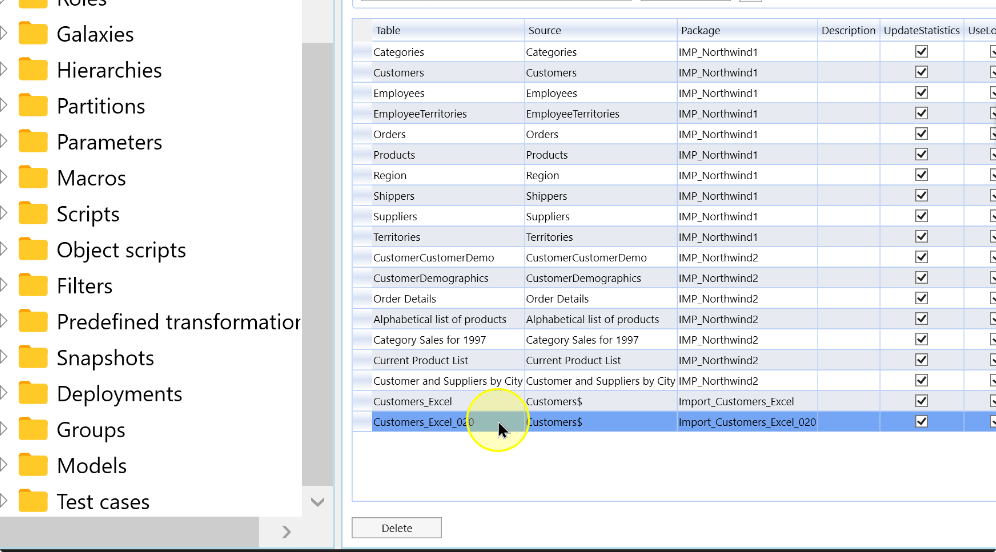The image size is (996, 552).
Task: Expand the Parameters tree node arrow
Action: pyautogui.click(x=4, y=142)
